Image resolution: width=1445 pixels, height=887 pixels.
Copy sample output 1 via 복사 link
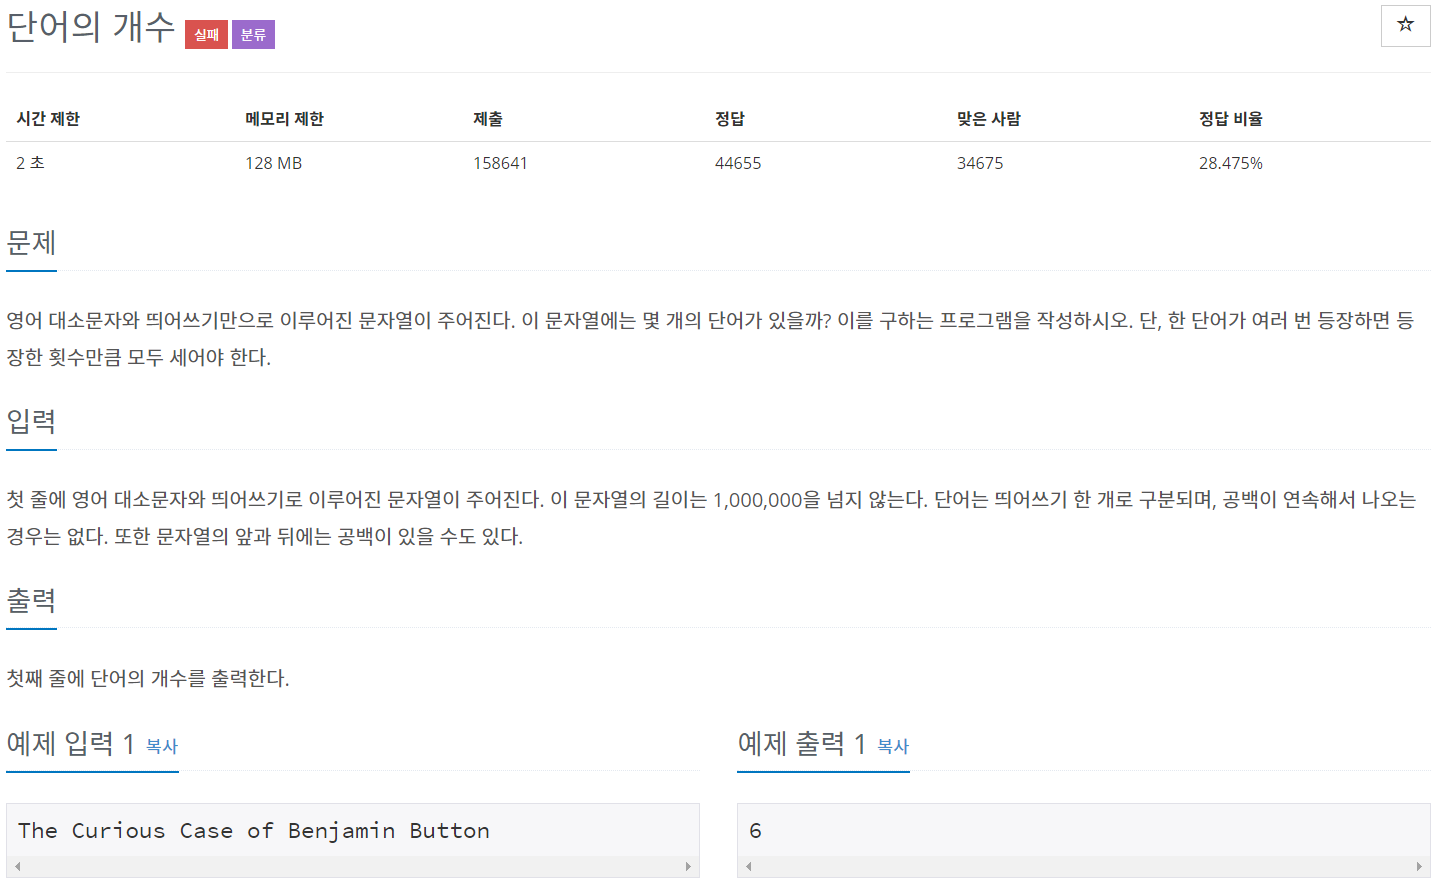click(893, 746)
